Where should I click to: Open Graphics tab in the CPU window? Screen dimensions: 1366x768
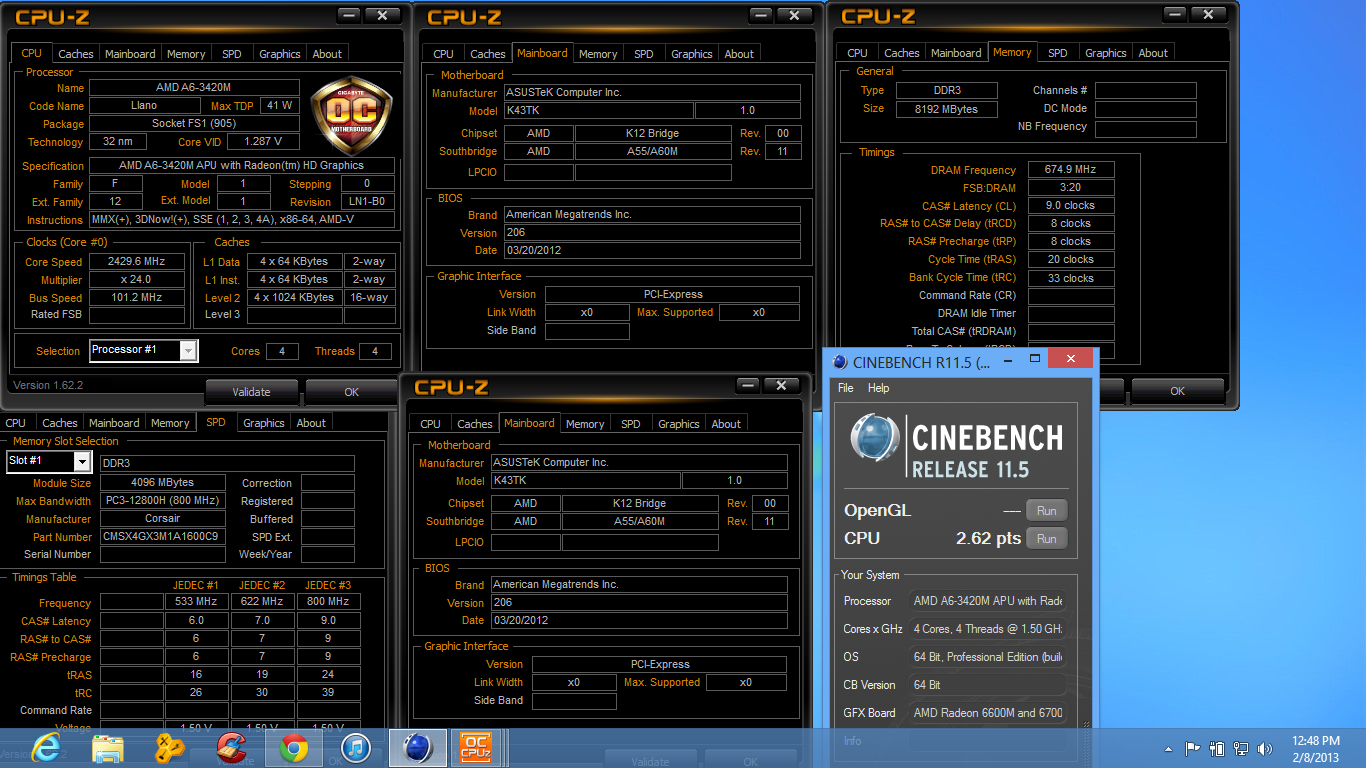coord(280,54)
